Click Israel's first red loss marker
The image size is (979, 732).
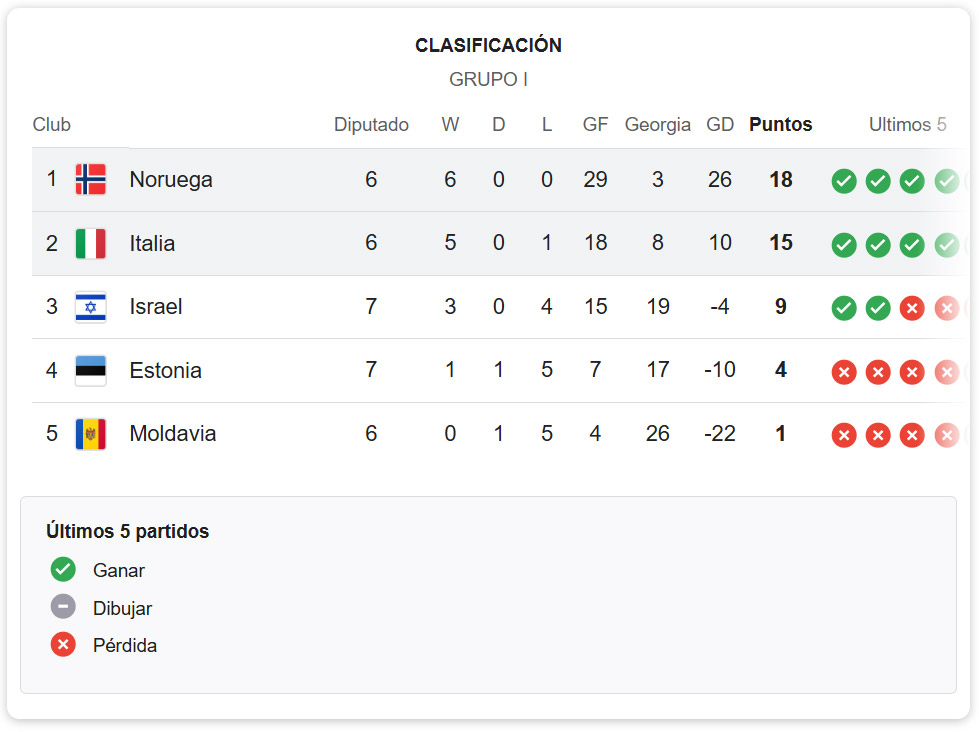911,309
